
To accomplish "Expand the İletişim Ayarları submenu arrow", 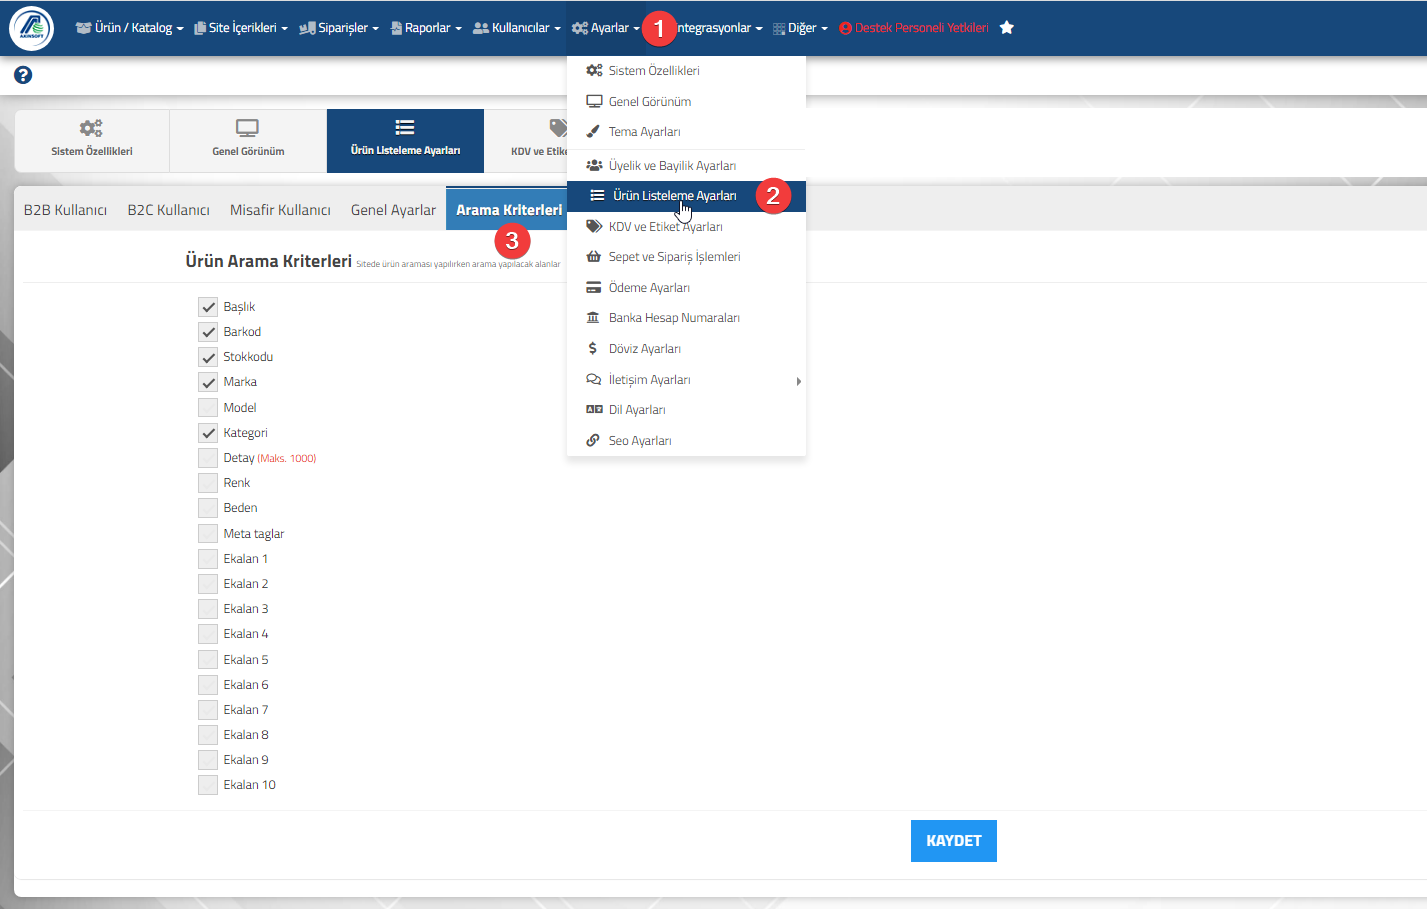I will [798, 381].
